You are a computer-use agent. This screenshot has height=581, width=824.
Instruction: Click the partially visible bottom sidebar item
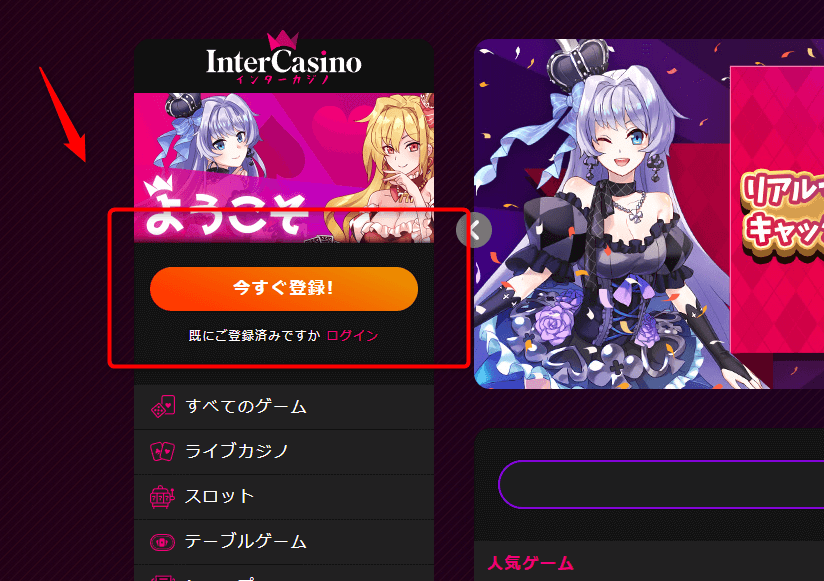pos(284,574)
